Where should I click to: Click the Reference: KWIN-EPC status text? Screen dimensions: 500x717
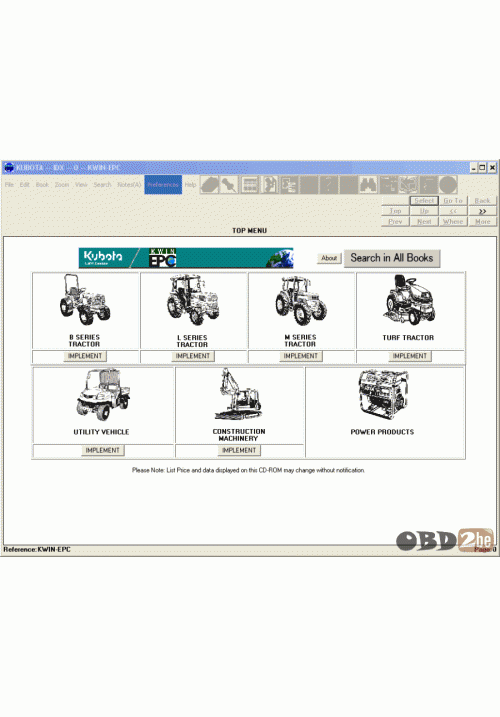coord(37,550)
